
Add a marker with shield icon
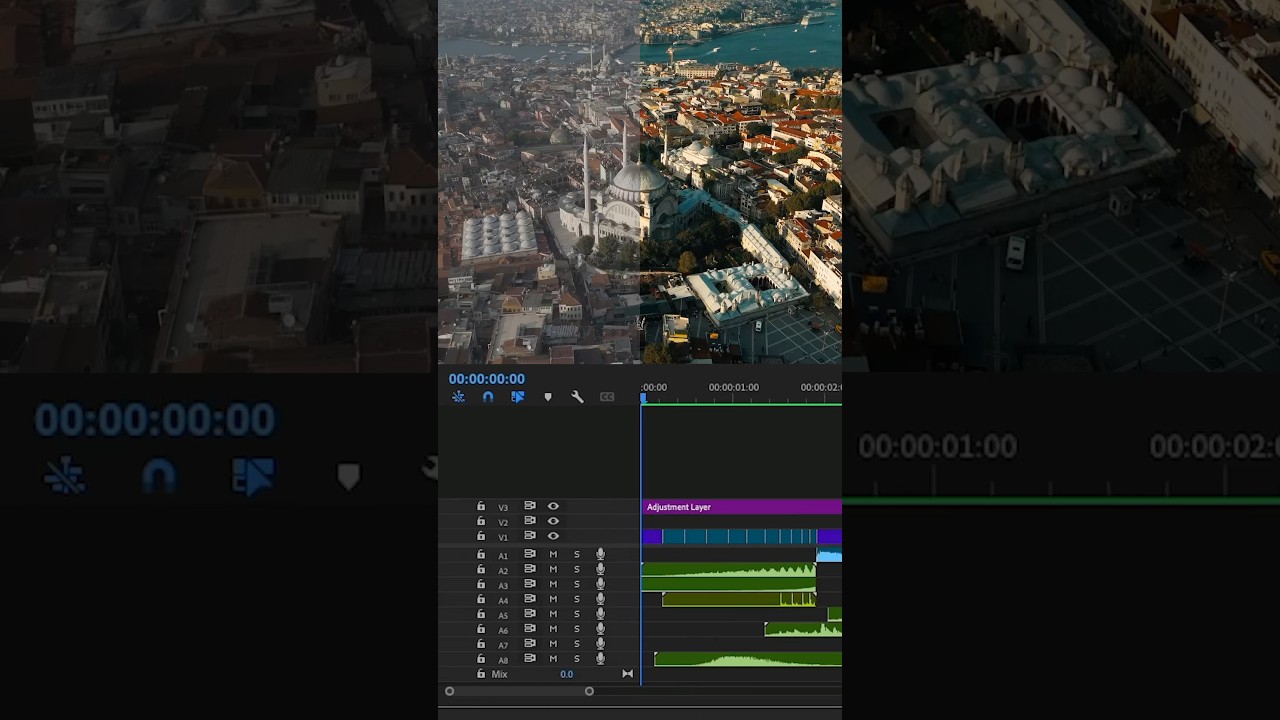point(548,397)
